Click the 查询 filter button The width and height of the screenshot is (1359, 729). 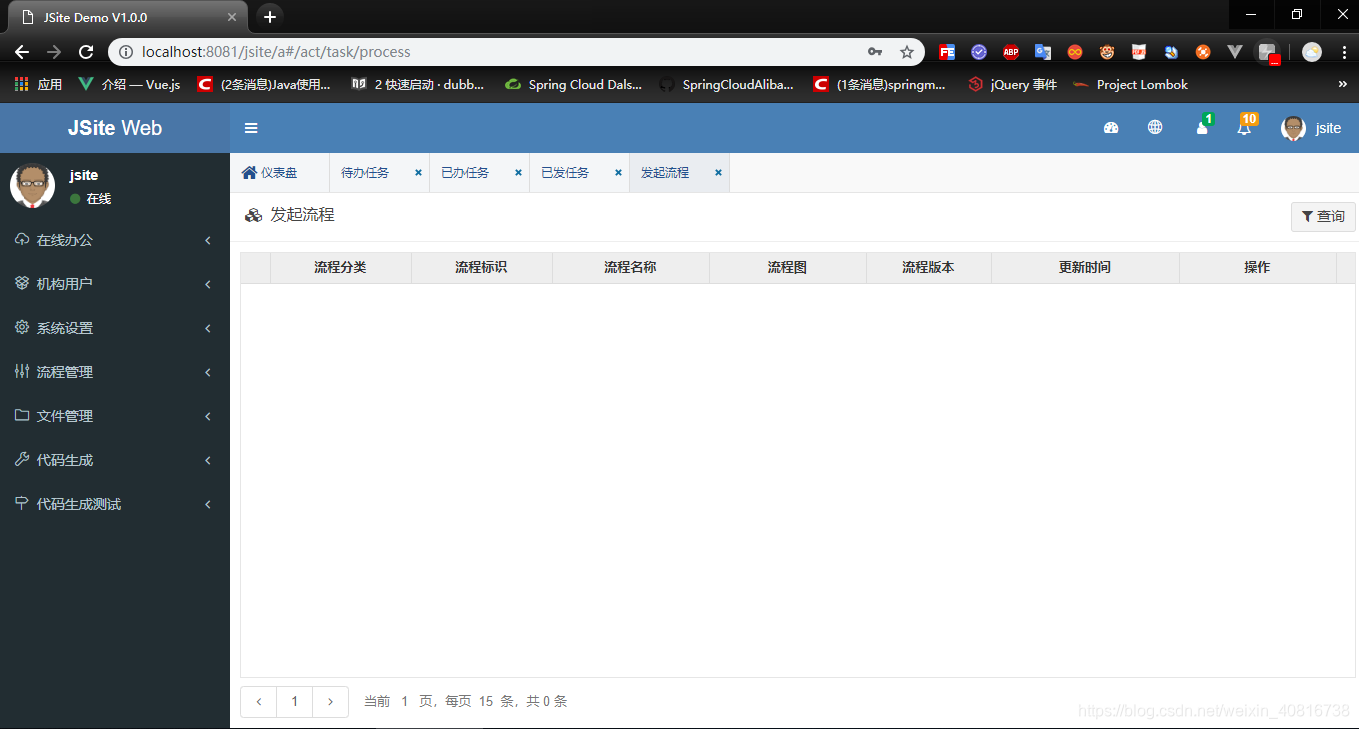pyautogui.click(x=1322, y=215)
